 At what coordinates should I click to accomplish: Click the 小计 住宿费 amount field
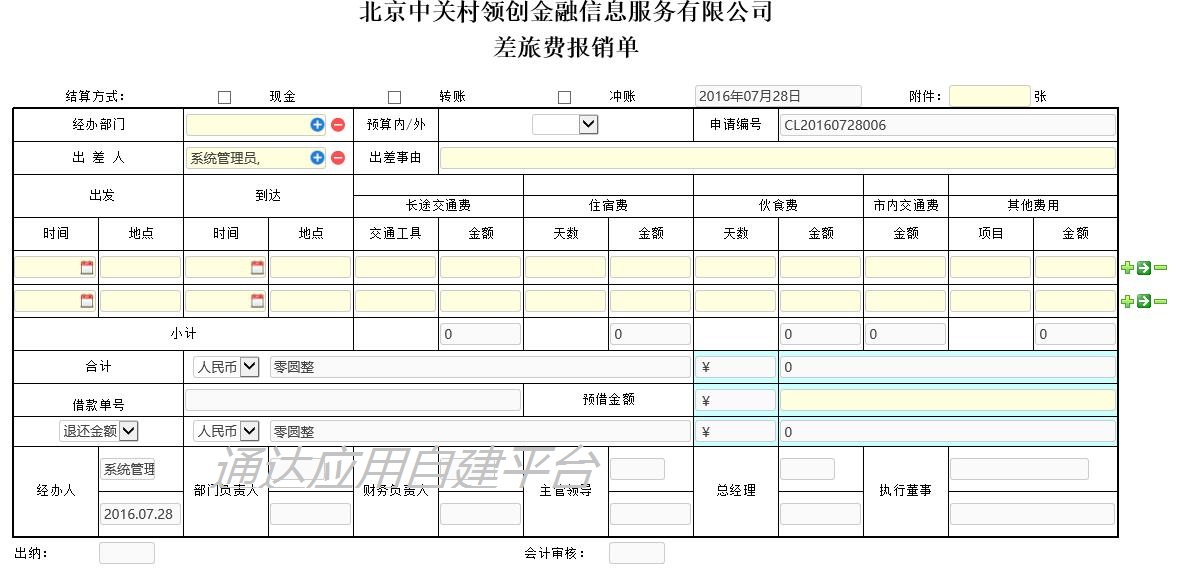pos(651,335)
